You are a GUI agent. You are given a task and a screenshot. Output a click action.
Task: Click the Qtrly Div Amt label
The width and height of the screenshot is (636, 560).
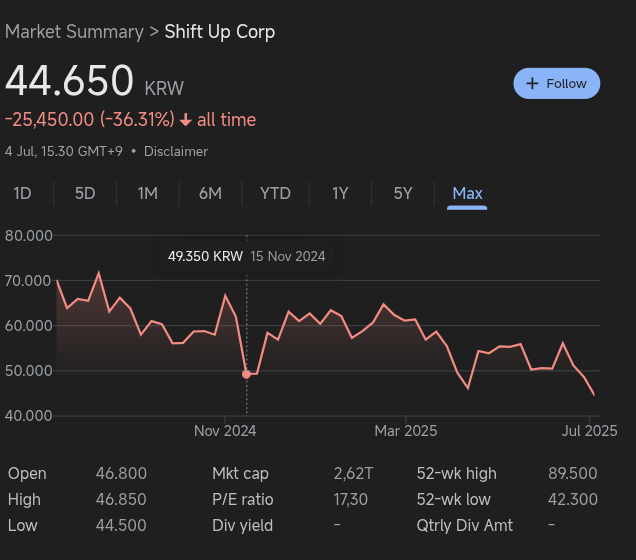click(464, 525)
